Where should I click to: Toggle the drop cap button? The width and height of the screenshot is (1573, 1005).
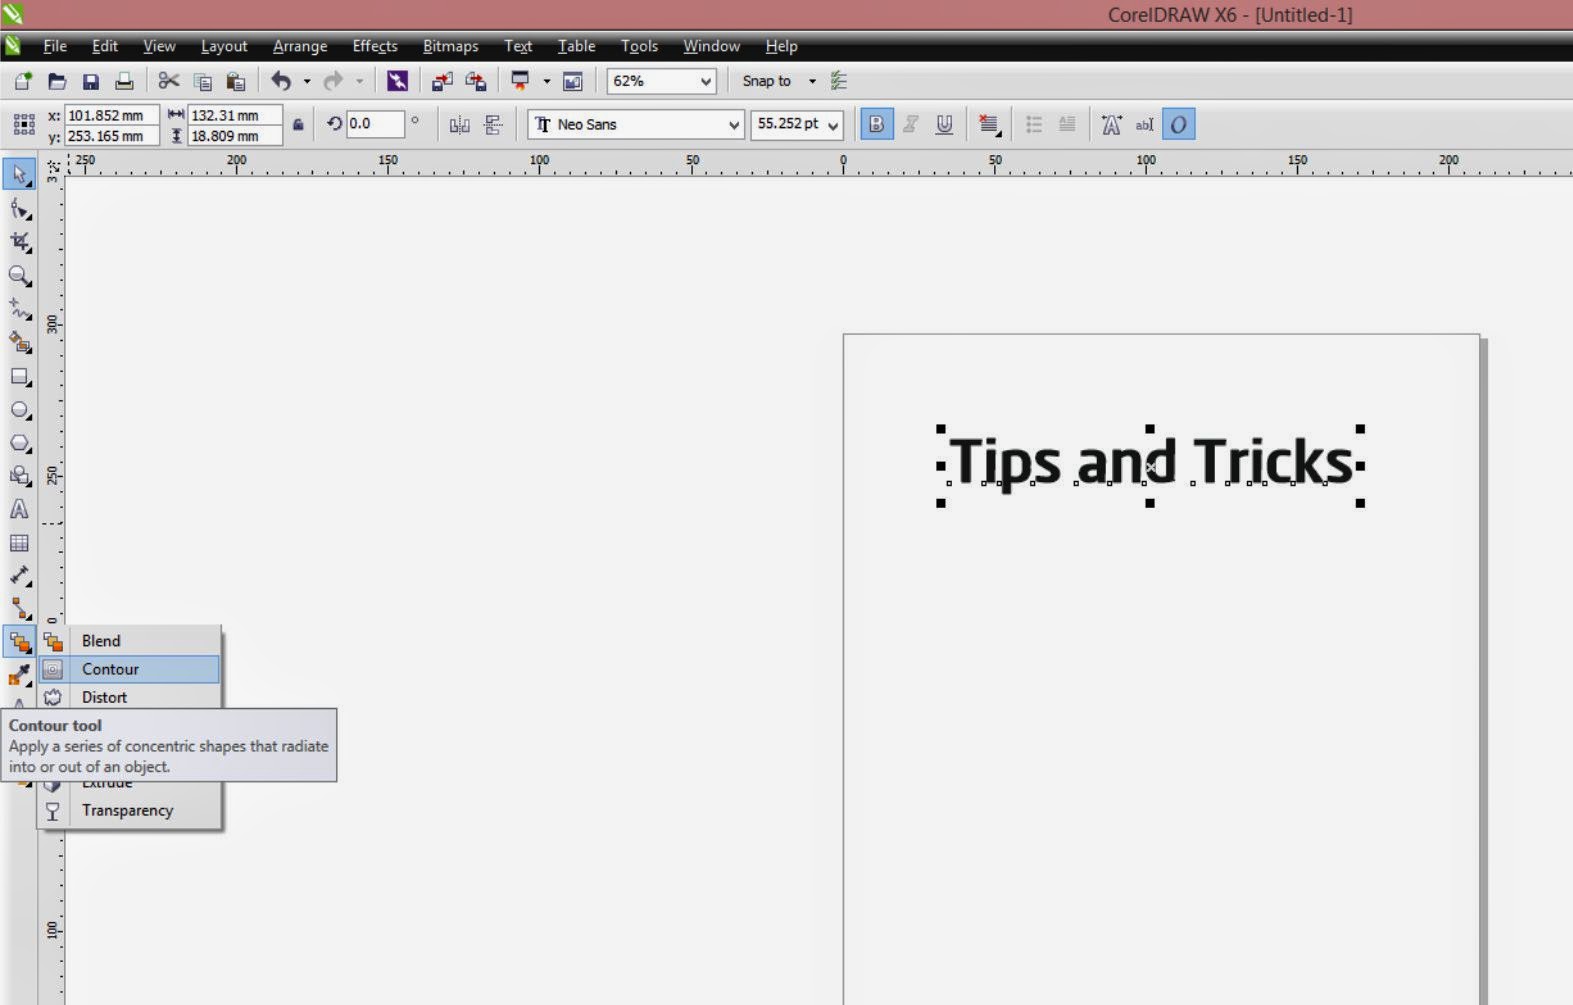tap(1067, 125)
